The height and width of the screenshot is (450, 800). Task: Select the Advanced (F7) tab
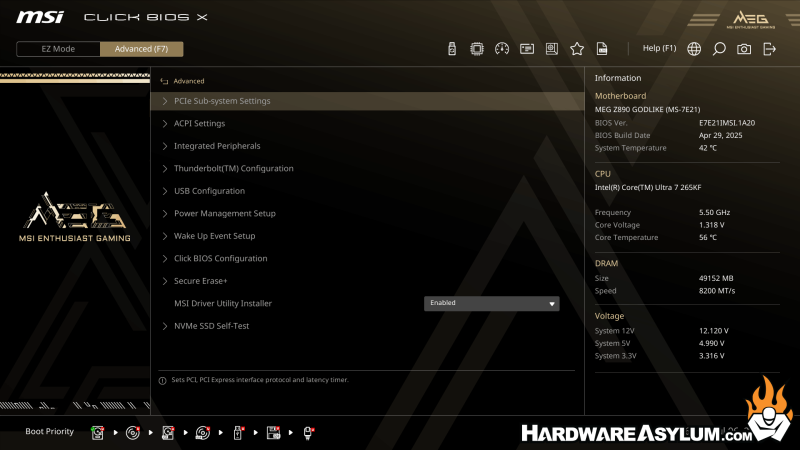141,49
